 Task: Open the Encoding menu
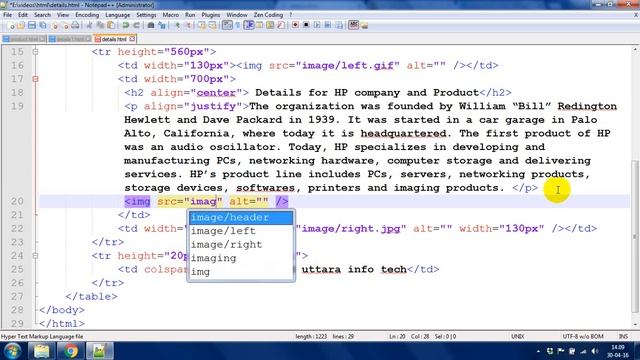point(87,15)
